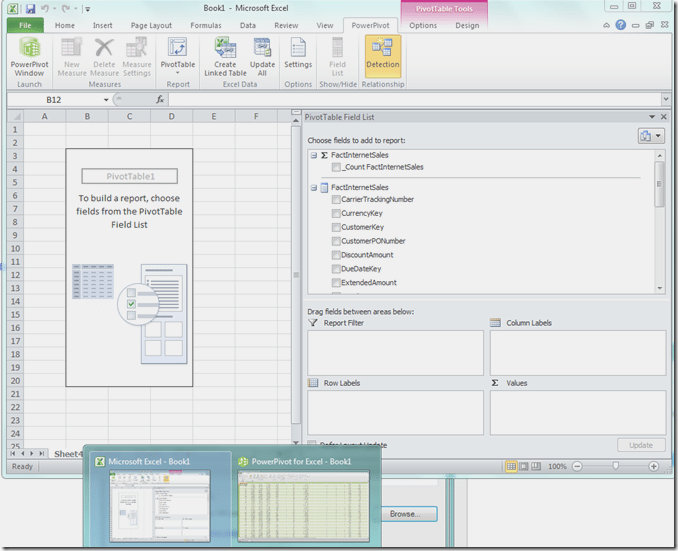Click the formula bar input field
Screen dimensions: 678x551
coord(415,99)
